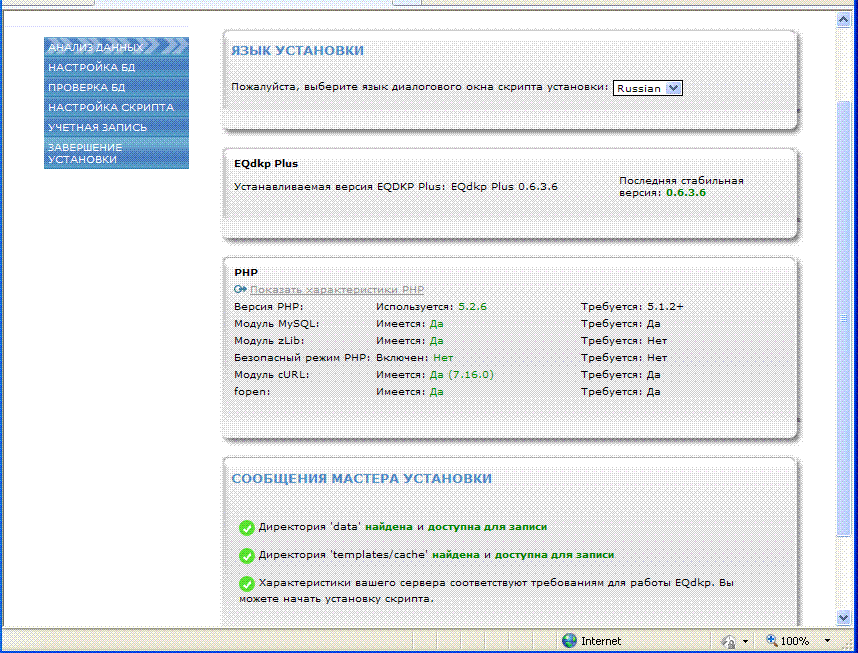Click the Модуль MySQL label
The image size is (858, 653).
click(x=276, y=324)
